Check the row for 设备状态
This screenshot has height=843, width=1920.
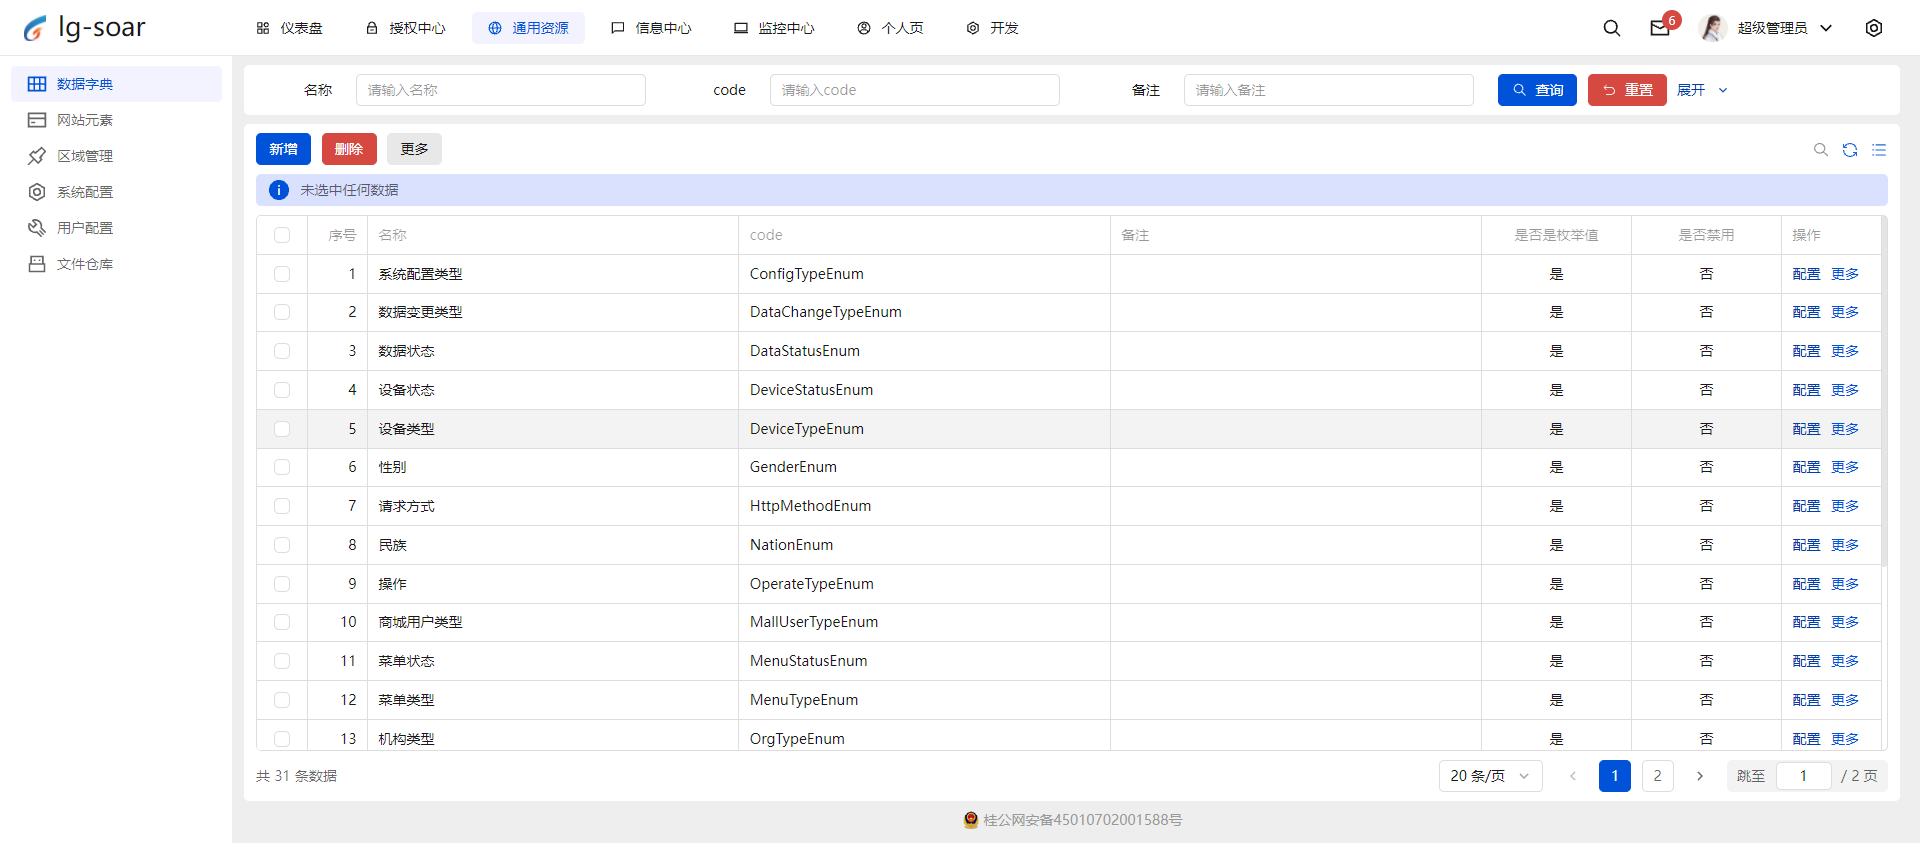282,390
